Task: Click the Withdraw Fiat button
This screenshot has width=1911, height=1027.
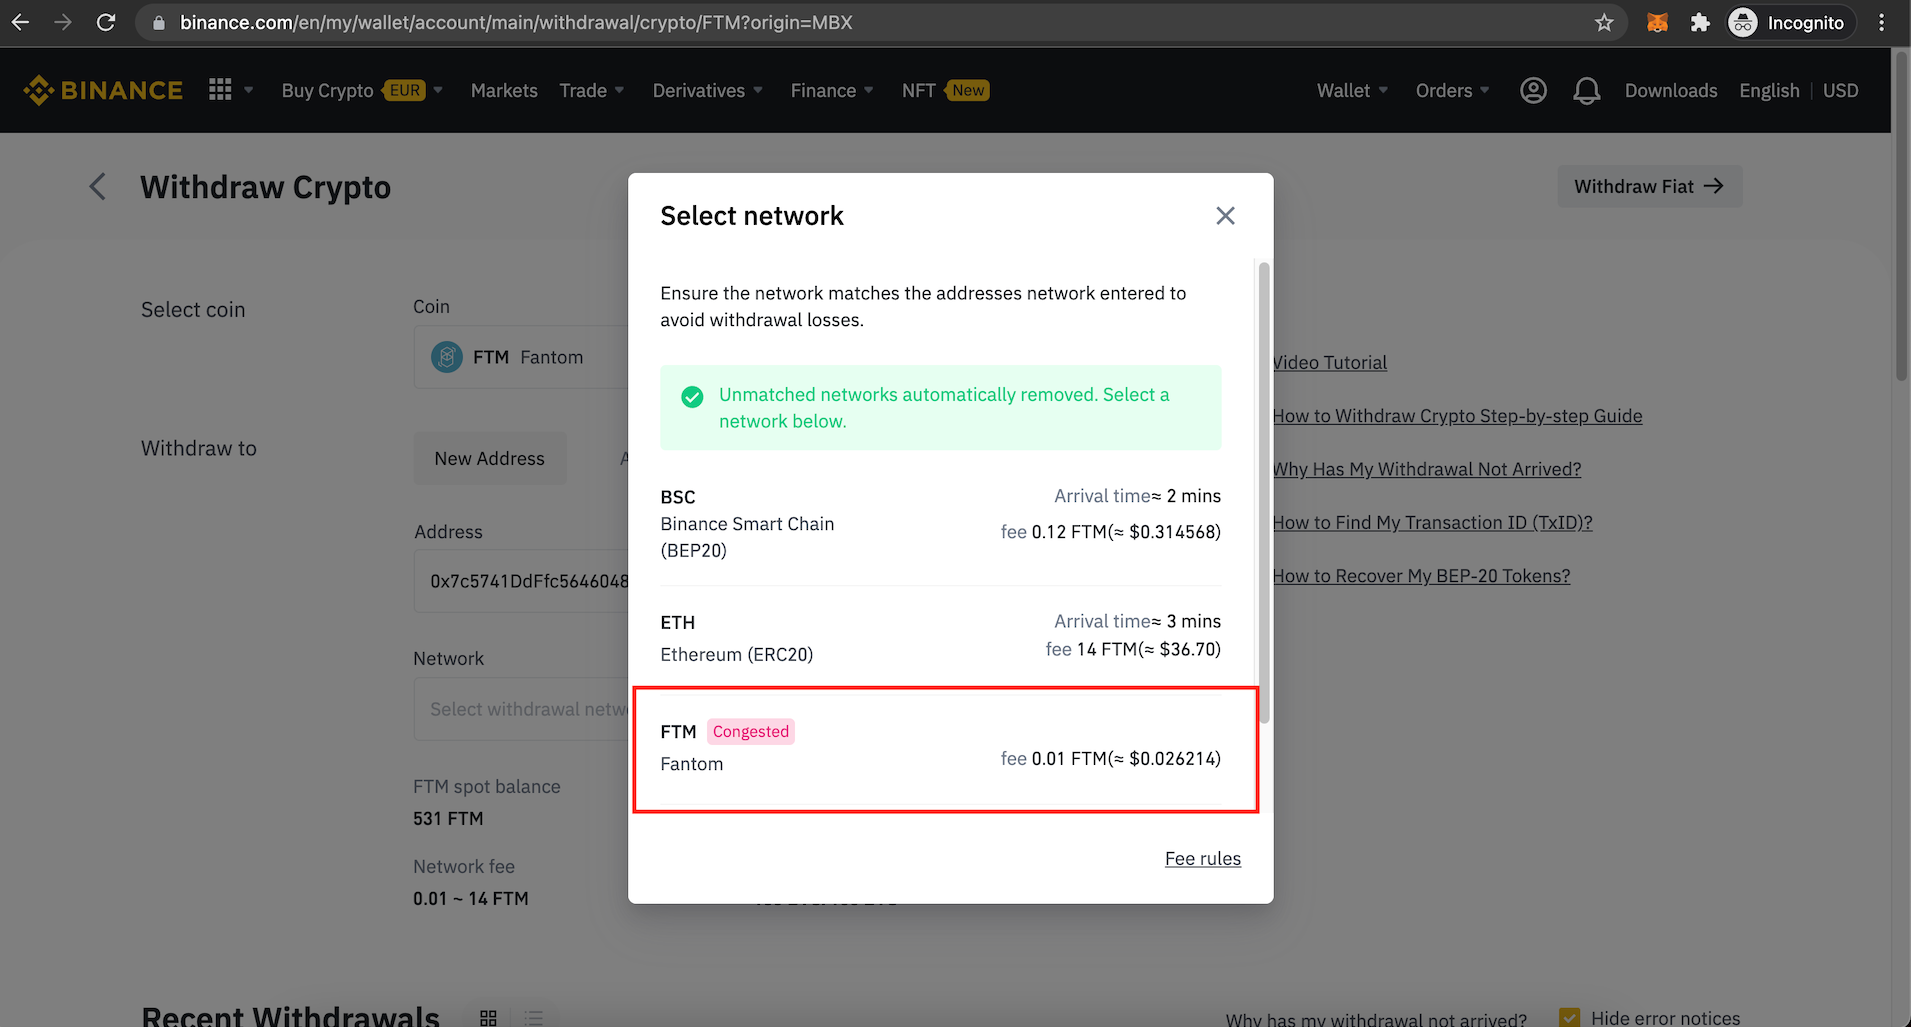Action: tap(1648, 187)
